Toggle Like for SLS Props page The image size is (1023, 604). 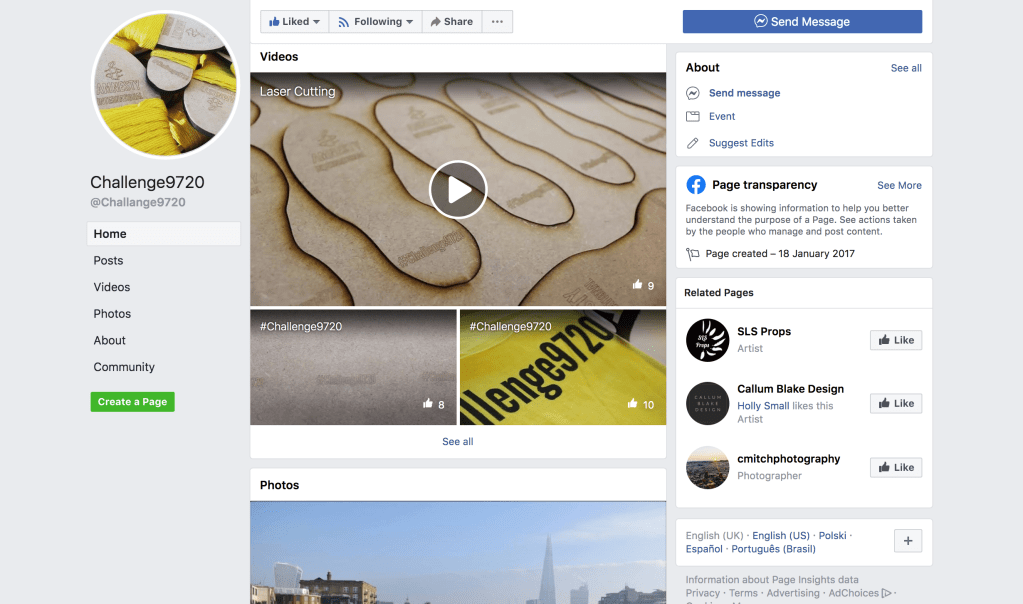pyautogui.click(x=896, y=340)
